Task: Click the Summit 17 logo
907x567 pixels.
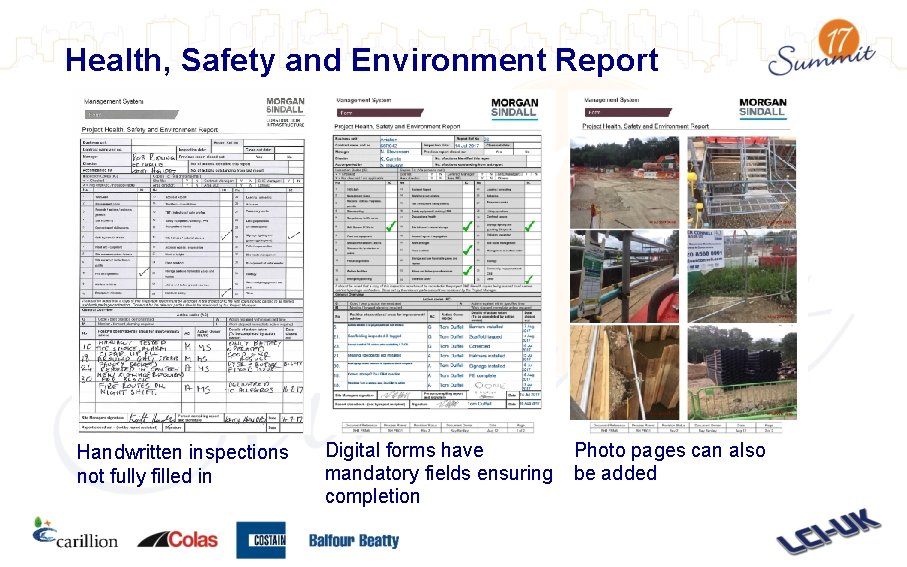Action: tap(823, 48)
